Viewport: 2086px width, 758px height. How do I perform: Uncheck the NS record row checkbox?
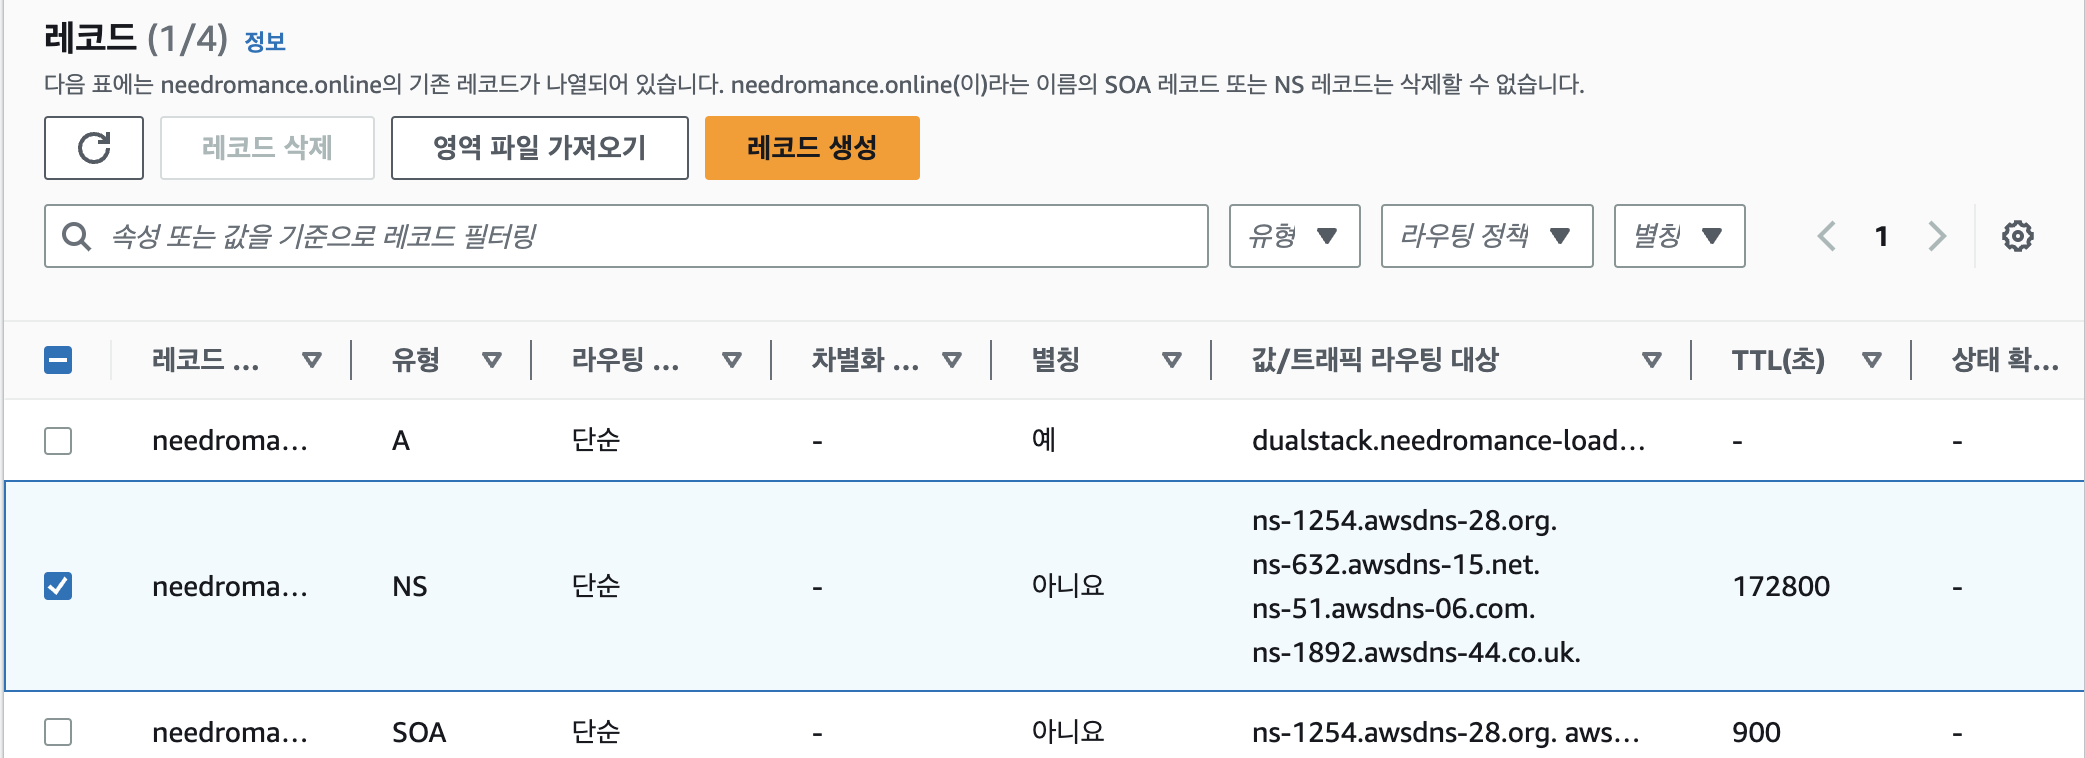point(58,586)
